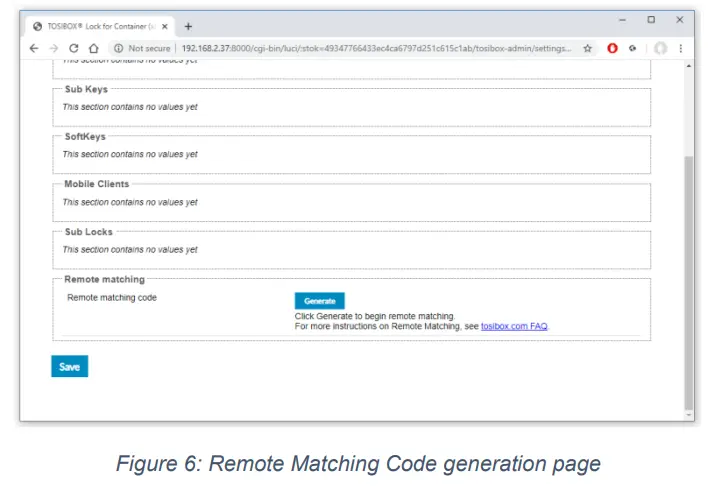Select the TOSIBOX Lock for Container tab
This screenshot has width=709, height=501.
pos(99,27)
